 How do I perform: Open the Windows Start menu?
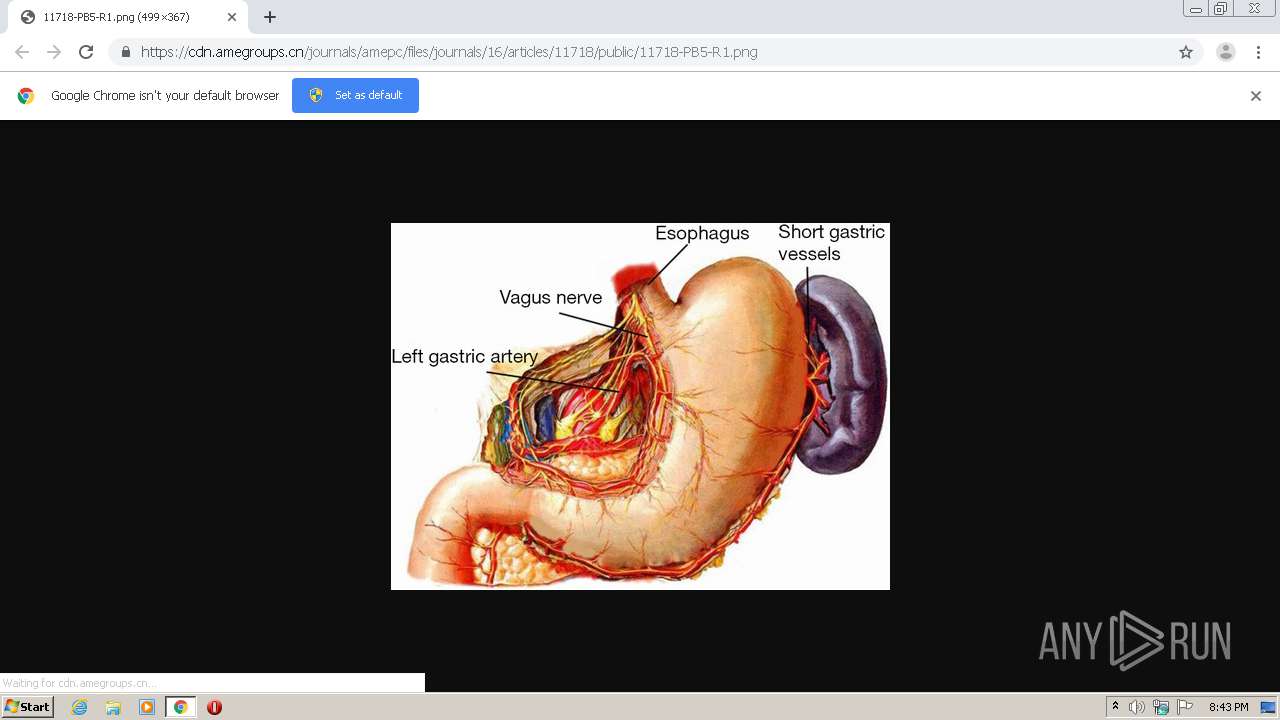tap(27, 707)
